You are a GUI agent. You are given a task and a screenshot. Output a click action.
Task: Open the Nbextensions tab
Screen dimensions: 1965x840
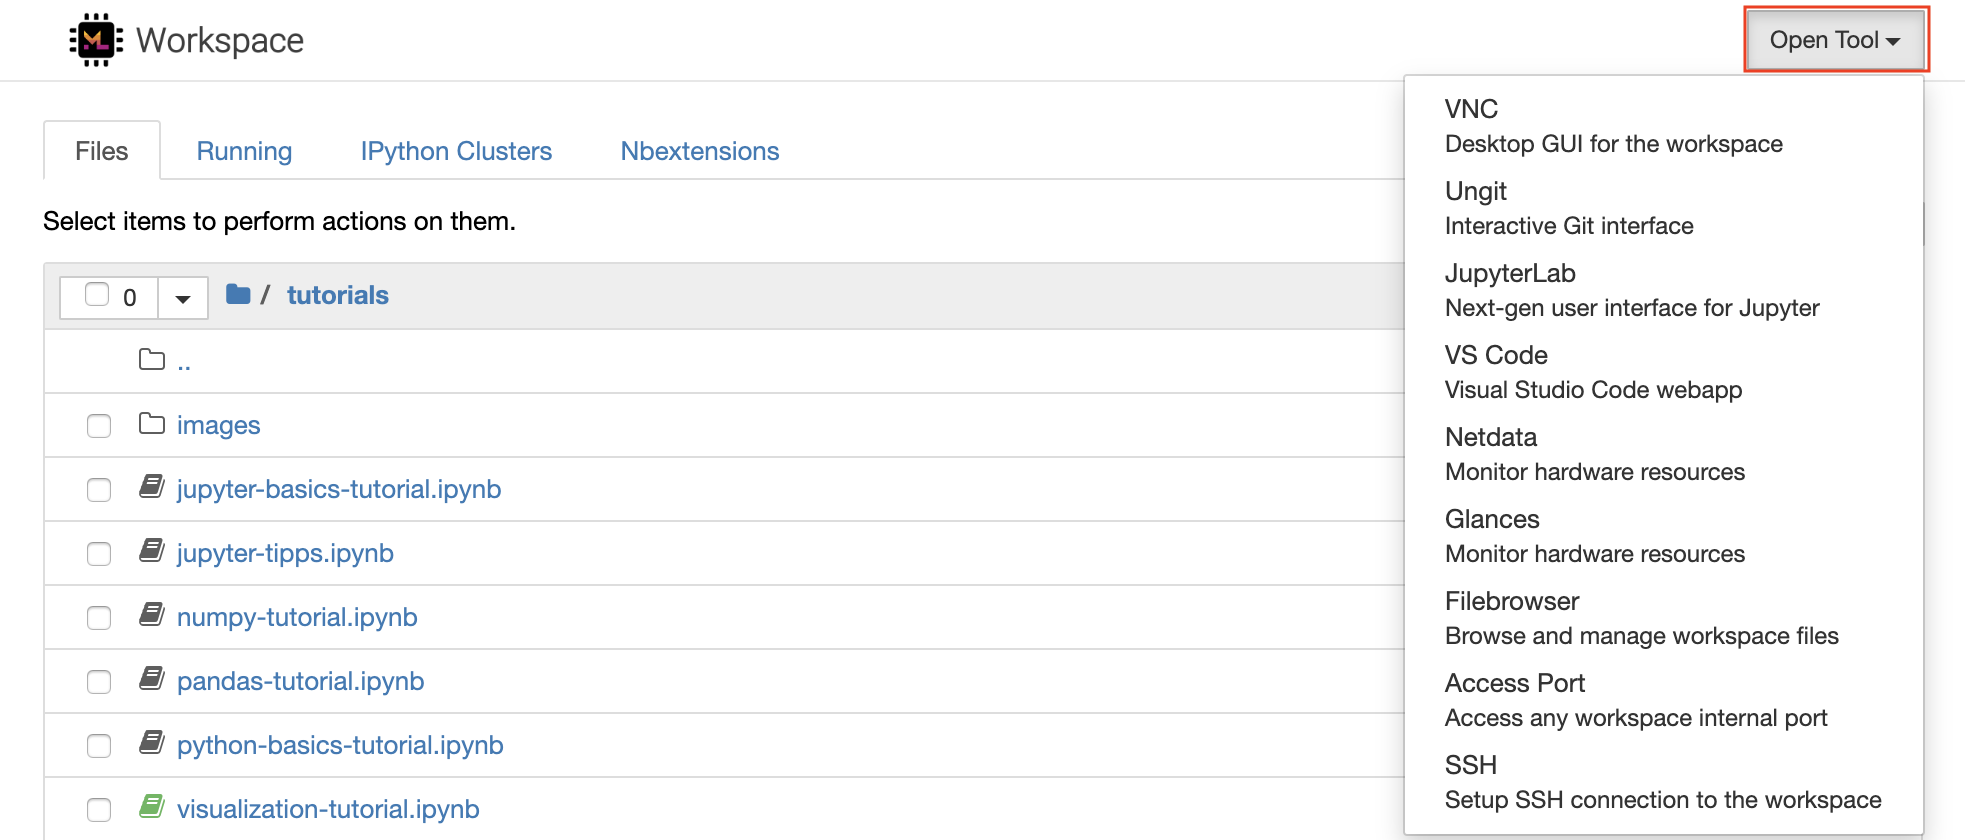[x=700, y=151]
